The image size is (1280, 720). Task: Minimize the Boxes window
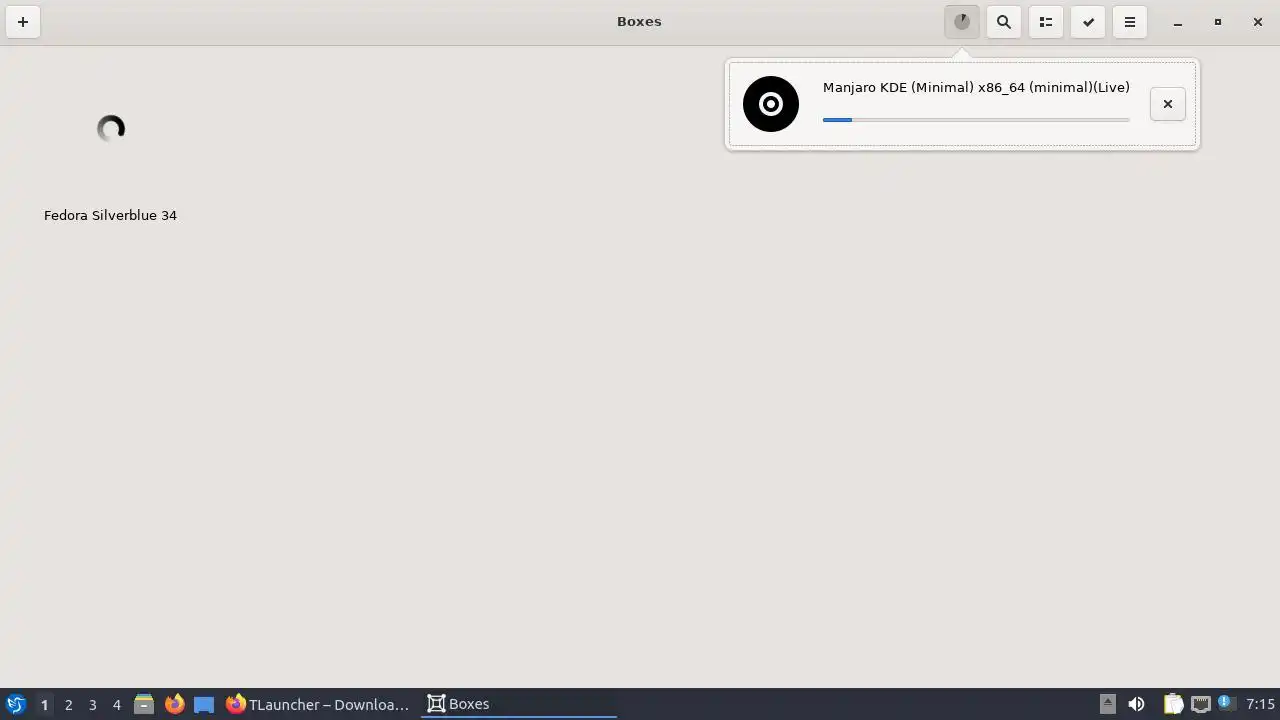(1178, 22)
